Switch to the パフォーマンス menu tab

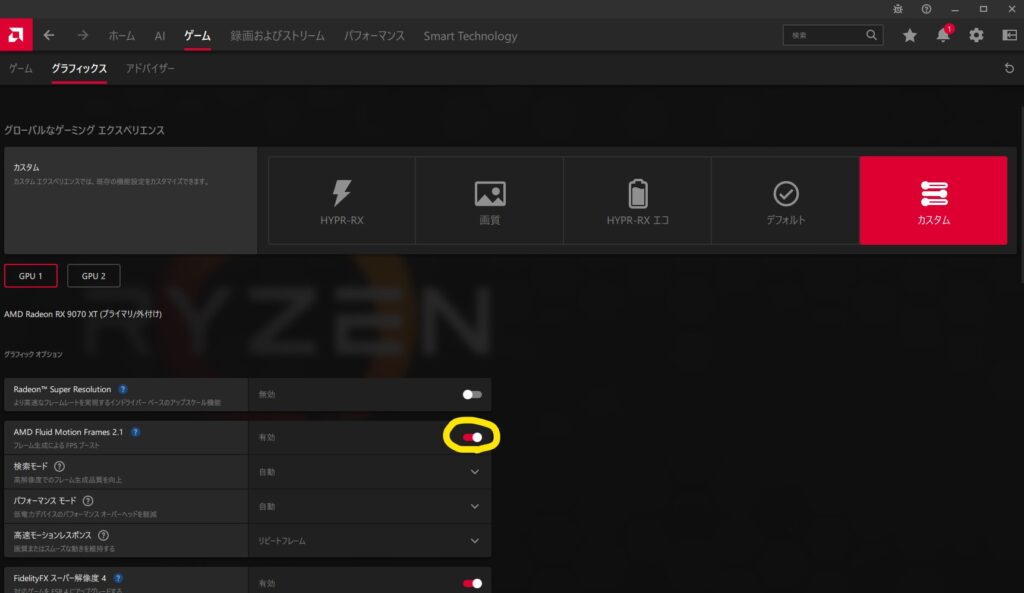(x=374, y=36)
